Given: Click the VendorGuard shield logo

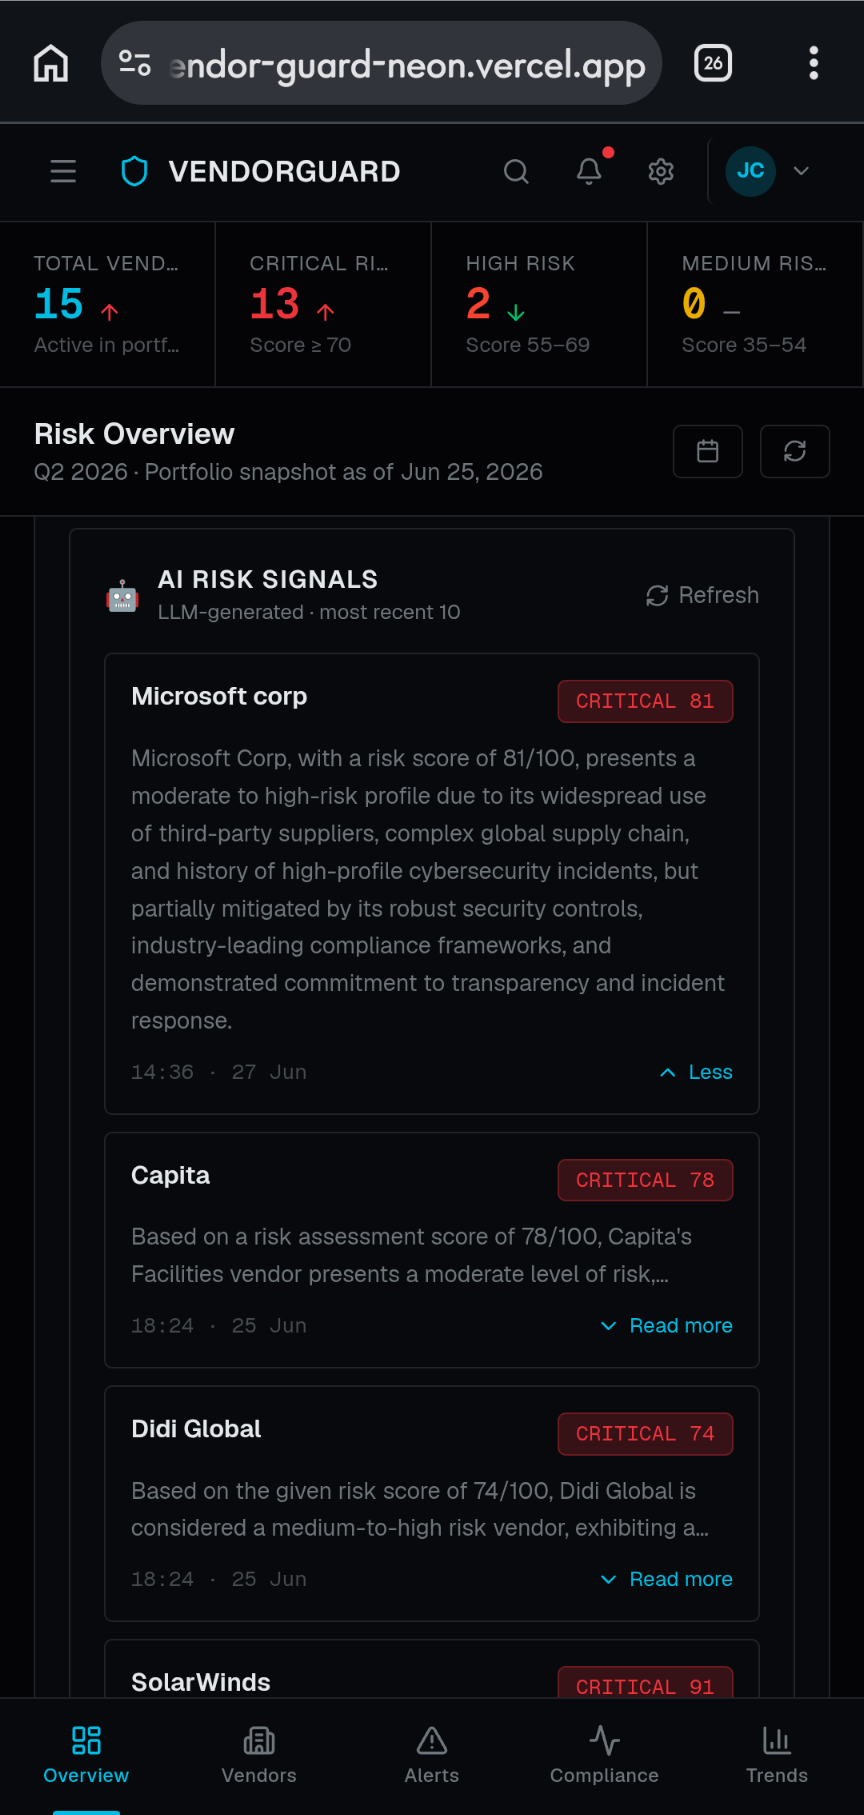Looking at the screenshot, I should point(134,171).
